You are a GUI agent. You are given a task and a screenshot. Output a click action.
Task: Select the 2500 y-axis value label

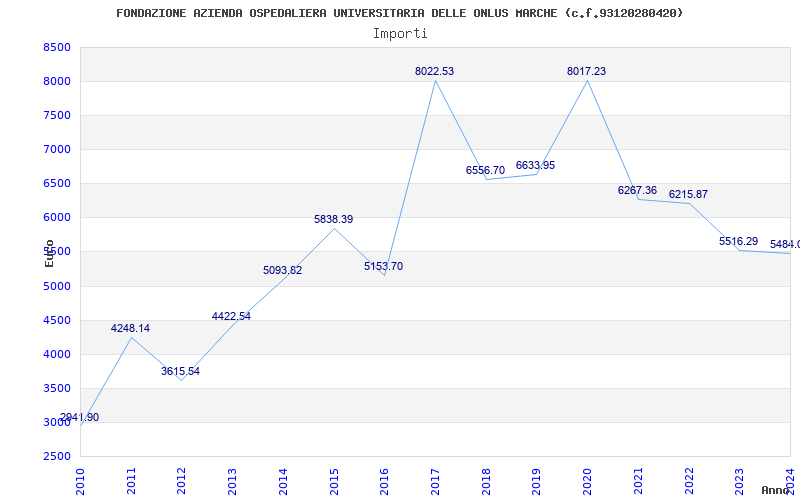pyautogui.click(x=57, y=456)
